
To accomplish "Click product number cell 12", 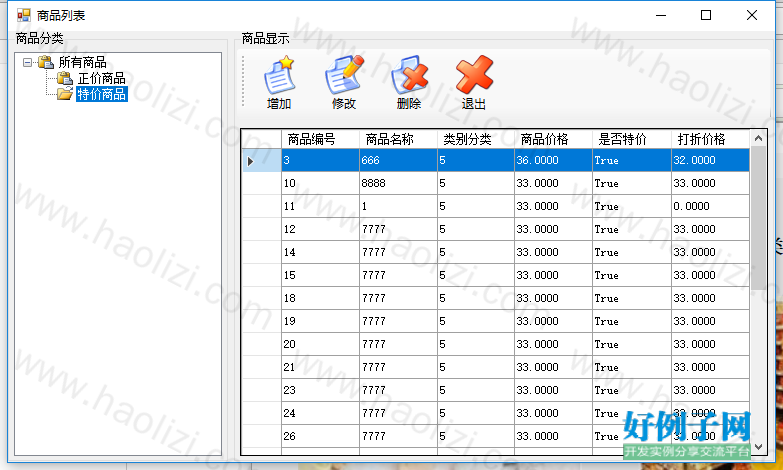I will [321, 229].
